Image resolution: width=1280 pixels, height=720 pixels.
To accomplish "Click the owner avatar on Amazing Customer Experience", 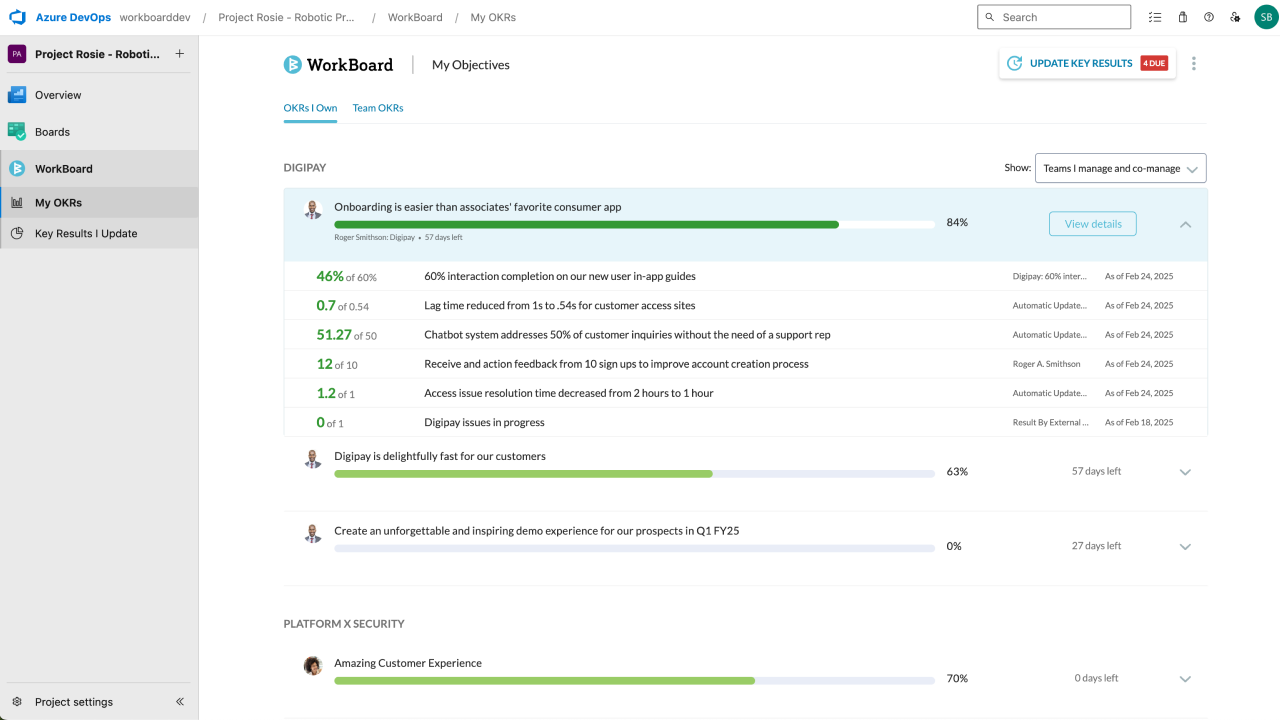I will [x=313, y=666].
